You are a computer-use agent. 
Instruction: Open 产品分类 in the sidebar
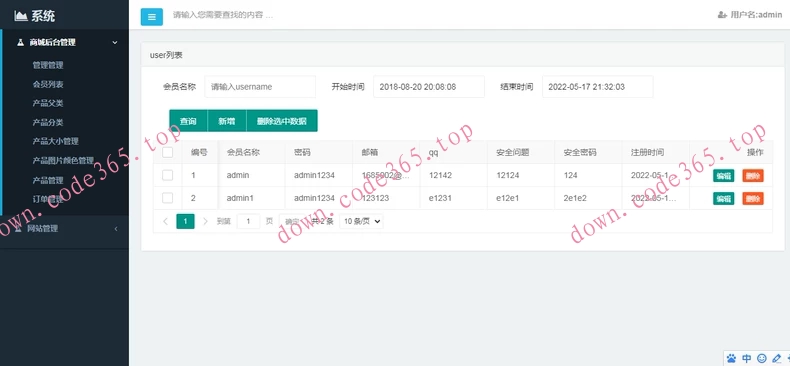click(x=48, y=123)
